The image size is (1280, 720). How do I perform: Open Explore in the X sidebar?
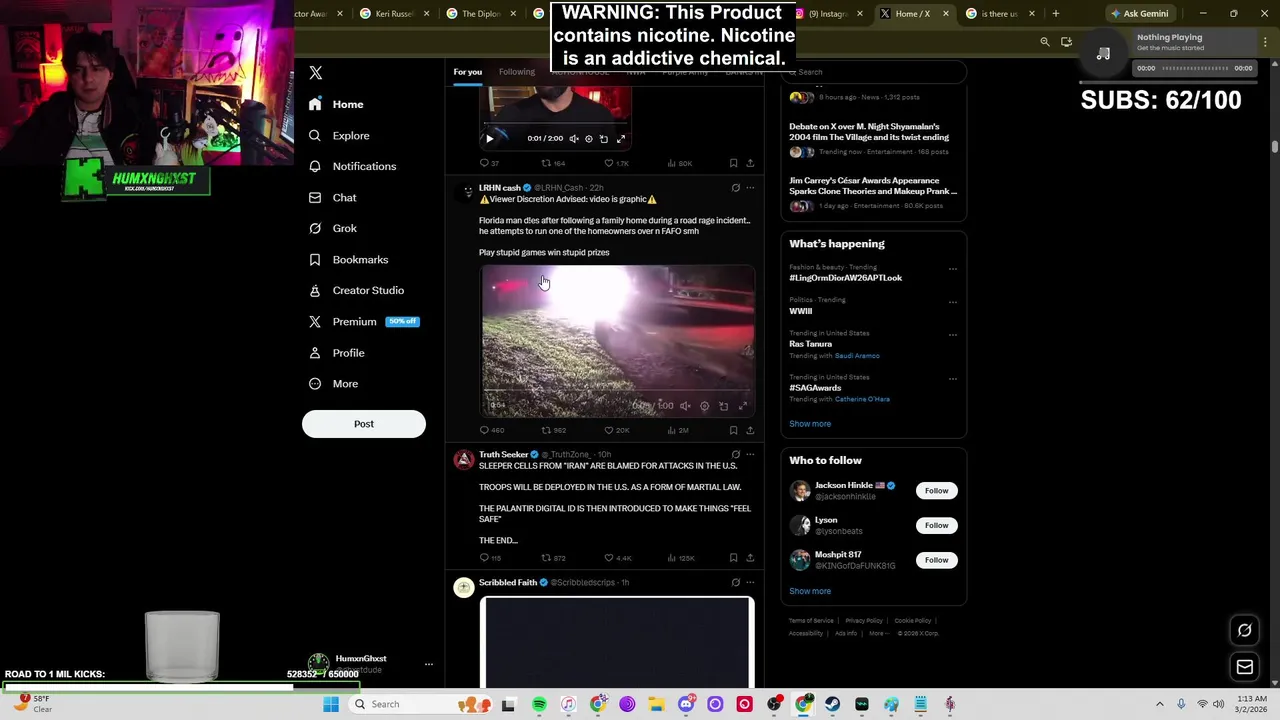340,135
